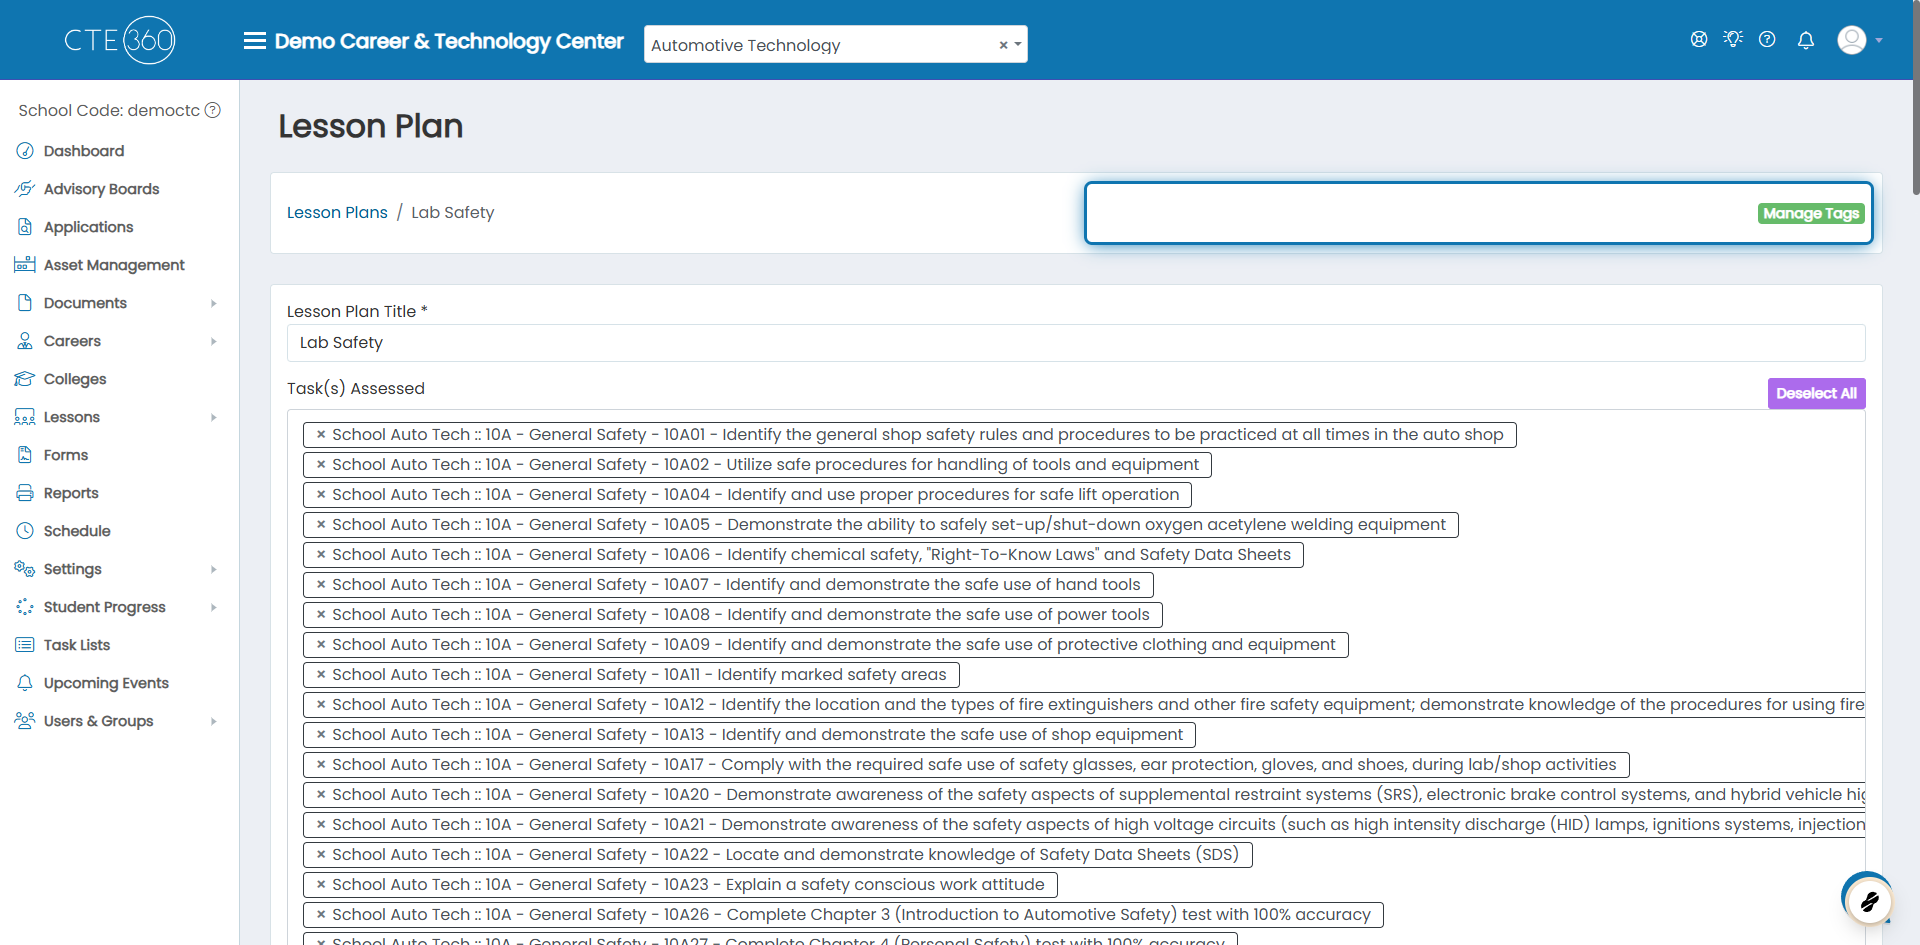Click the Forms sidebar icon
This screenshot has height=945, width=1920.
point(25,455)
